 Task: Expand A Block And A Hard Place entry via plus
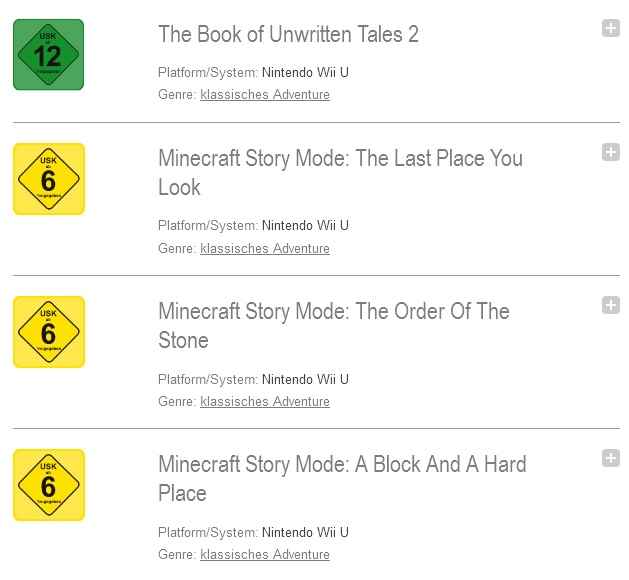(611, 458)
